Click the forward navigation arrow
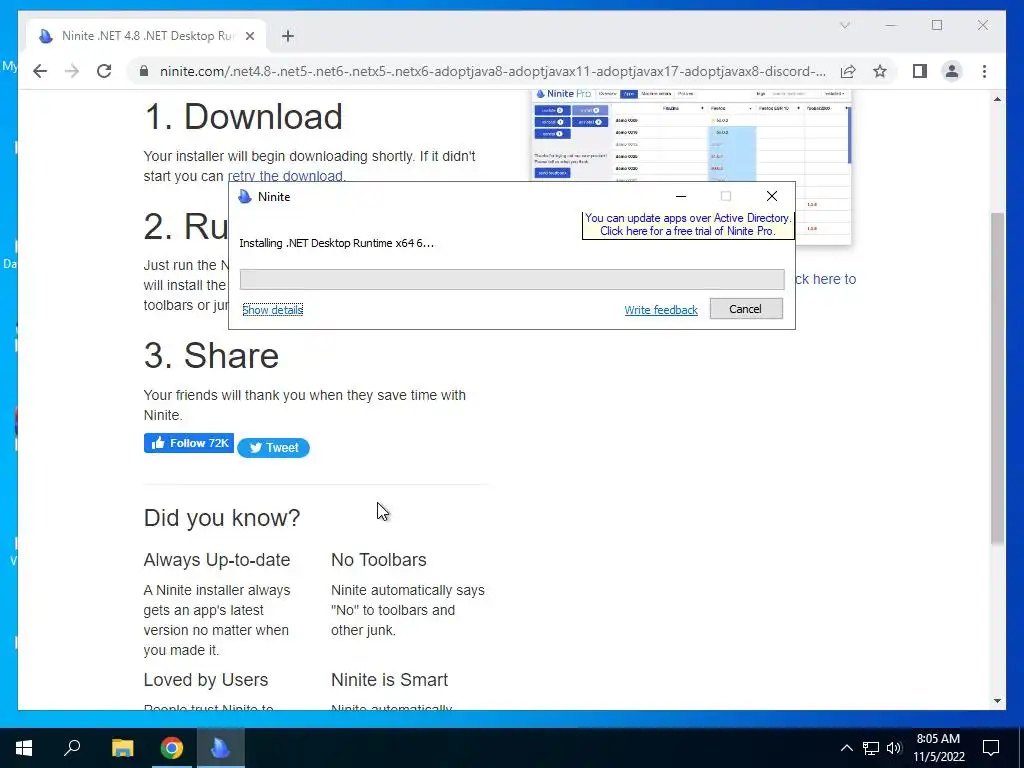This screenshot has width=1024, height=768. click(x=72, y=71)
